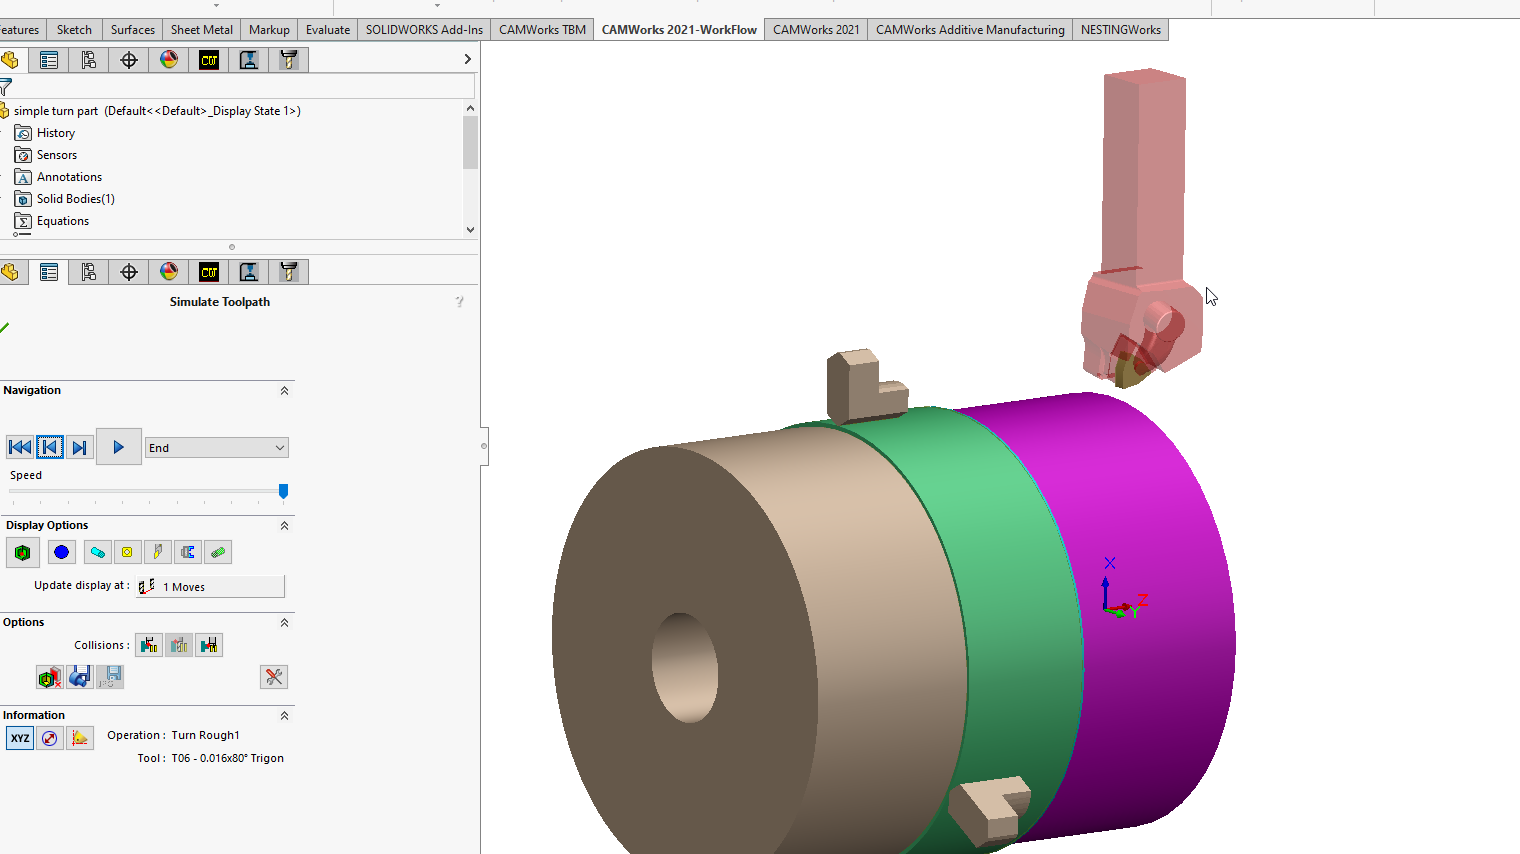Screen dimensions: 1520x854
Task: Click the first Collisions check icon
Action: [149, 645]
